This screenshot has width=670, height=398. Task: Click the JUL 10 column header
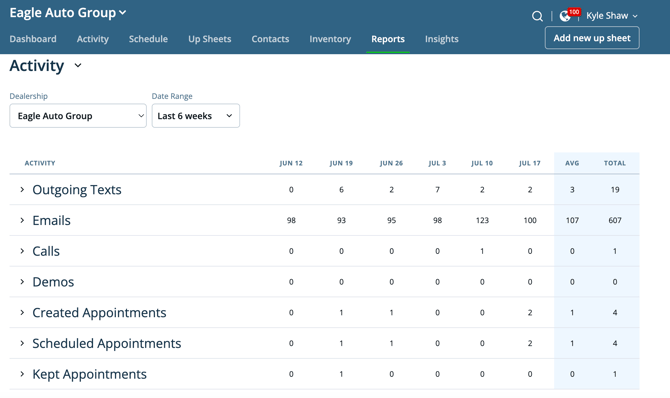(x=482, y=163)
